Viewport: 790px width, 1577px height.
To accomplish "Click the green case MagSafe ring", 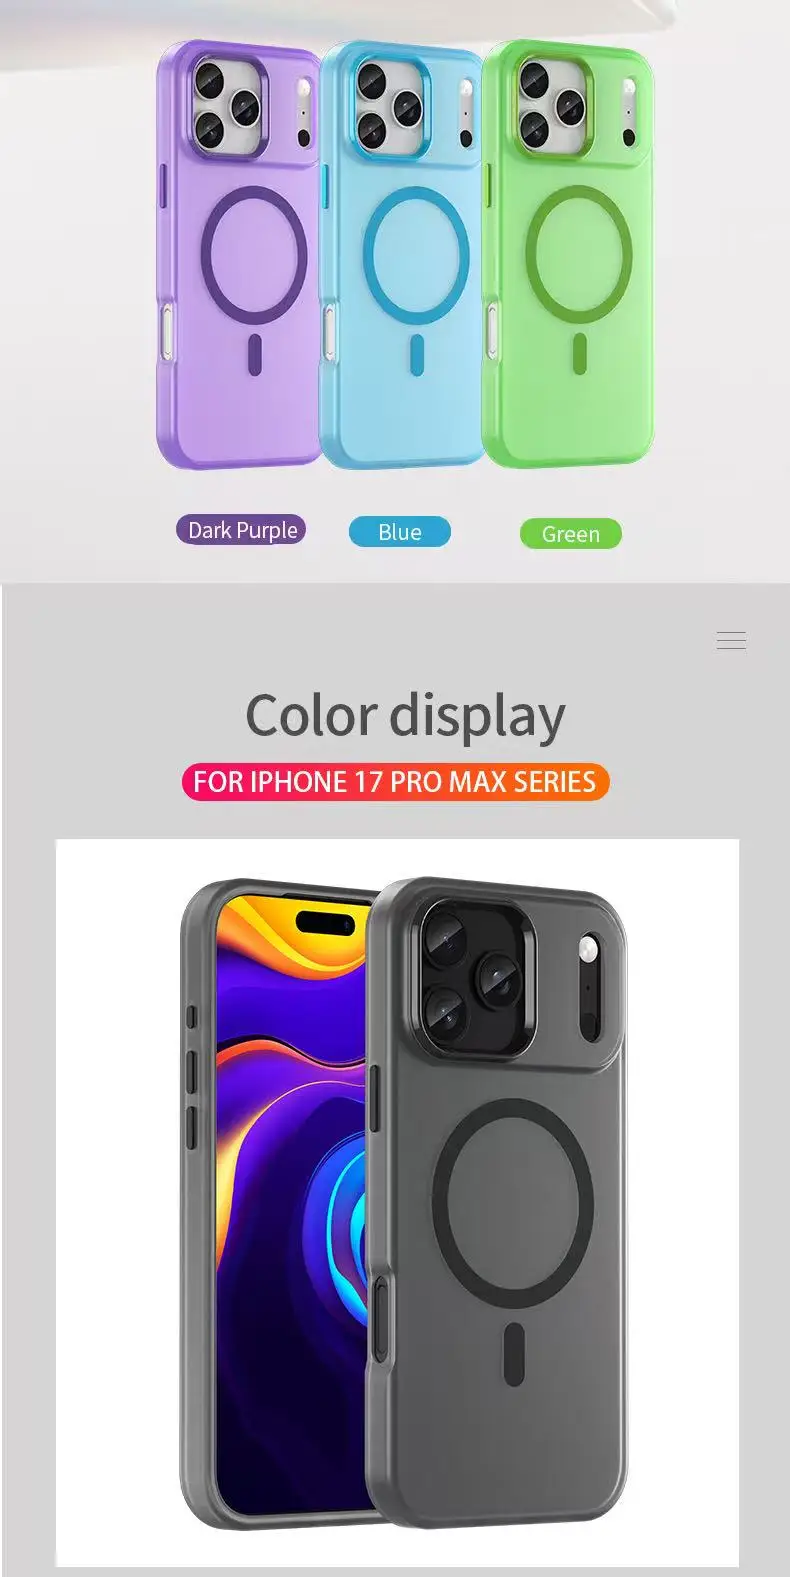I will click(578, 251).
